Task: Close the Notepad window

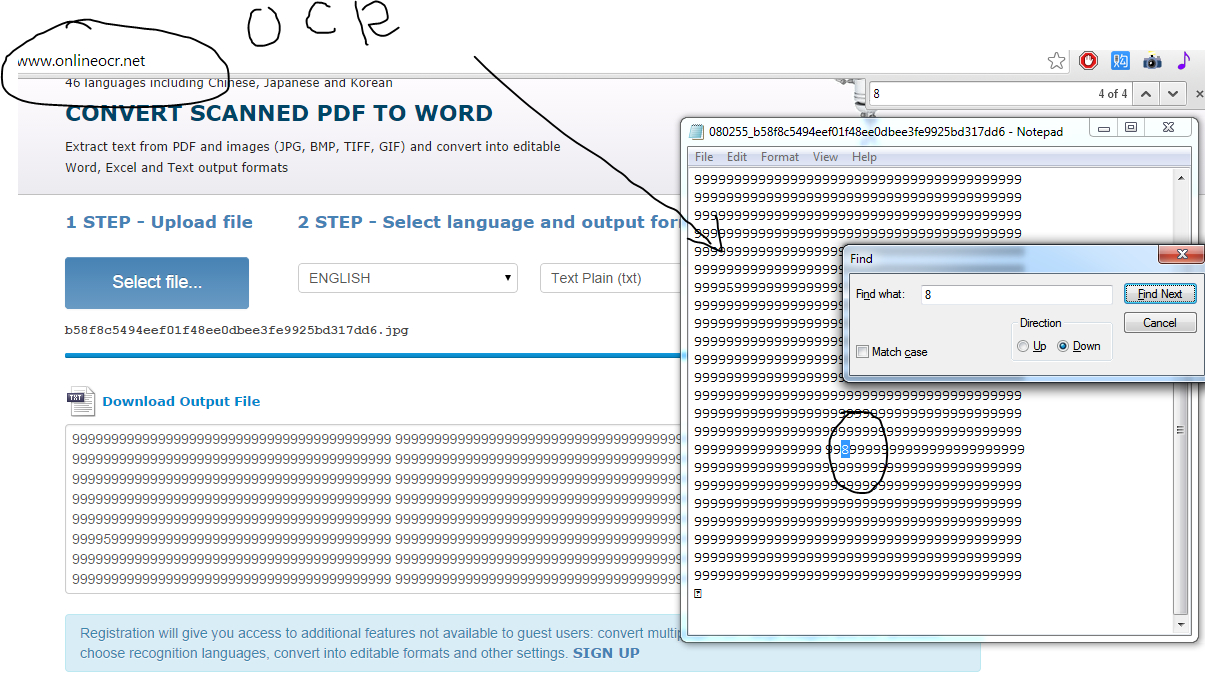Action: coord(1169,128)
